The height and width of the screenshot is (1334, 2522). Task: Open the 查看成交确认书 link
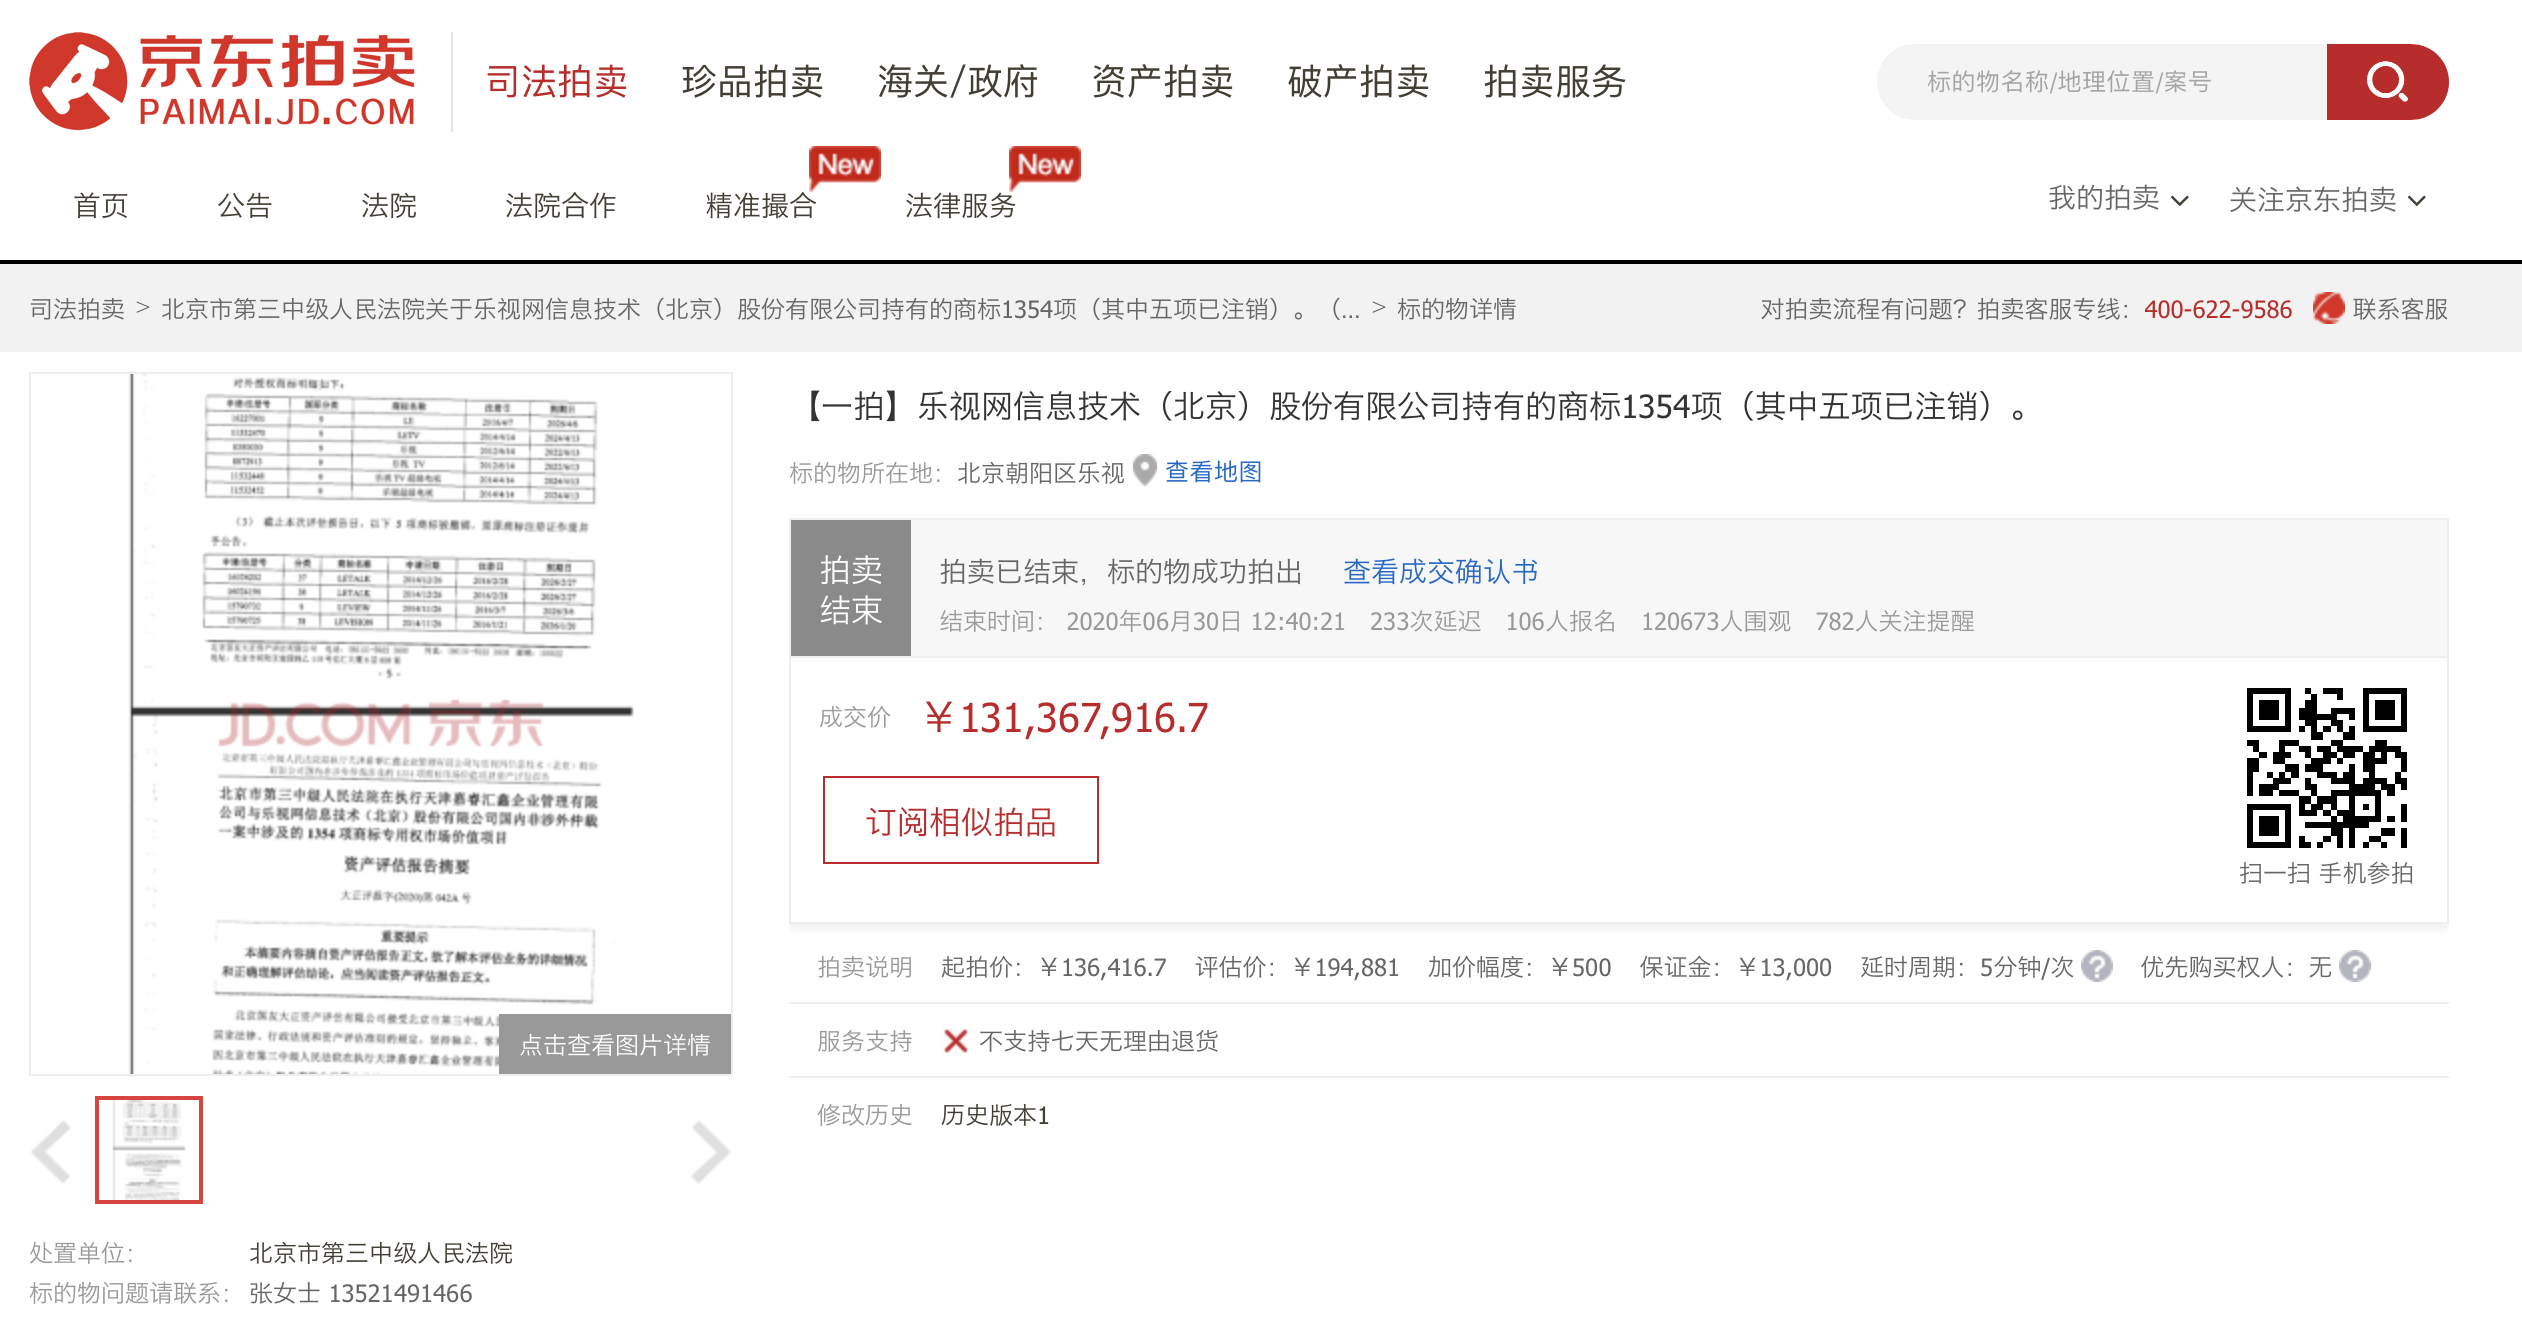pos(1440,571)
